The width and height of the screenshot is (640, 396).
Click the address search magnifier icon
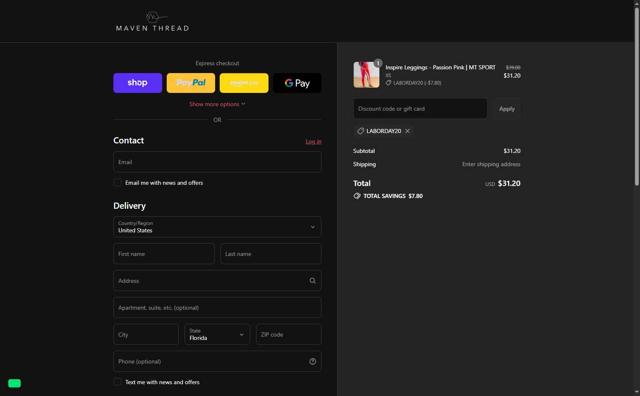coord(312,281)
